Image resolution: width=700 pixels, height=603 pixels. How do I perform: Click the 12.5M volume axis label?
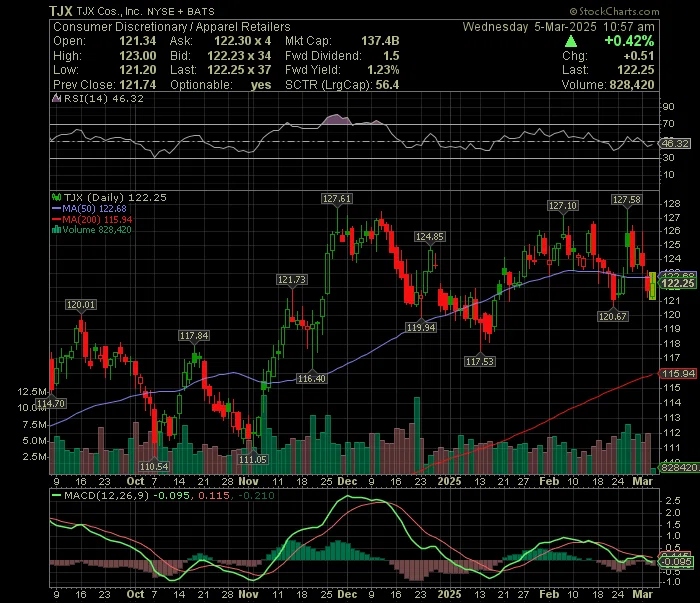click(32, 392)
